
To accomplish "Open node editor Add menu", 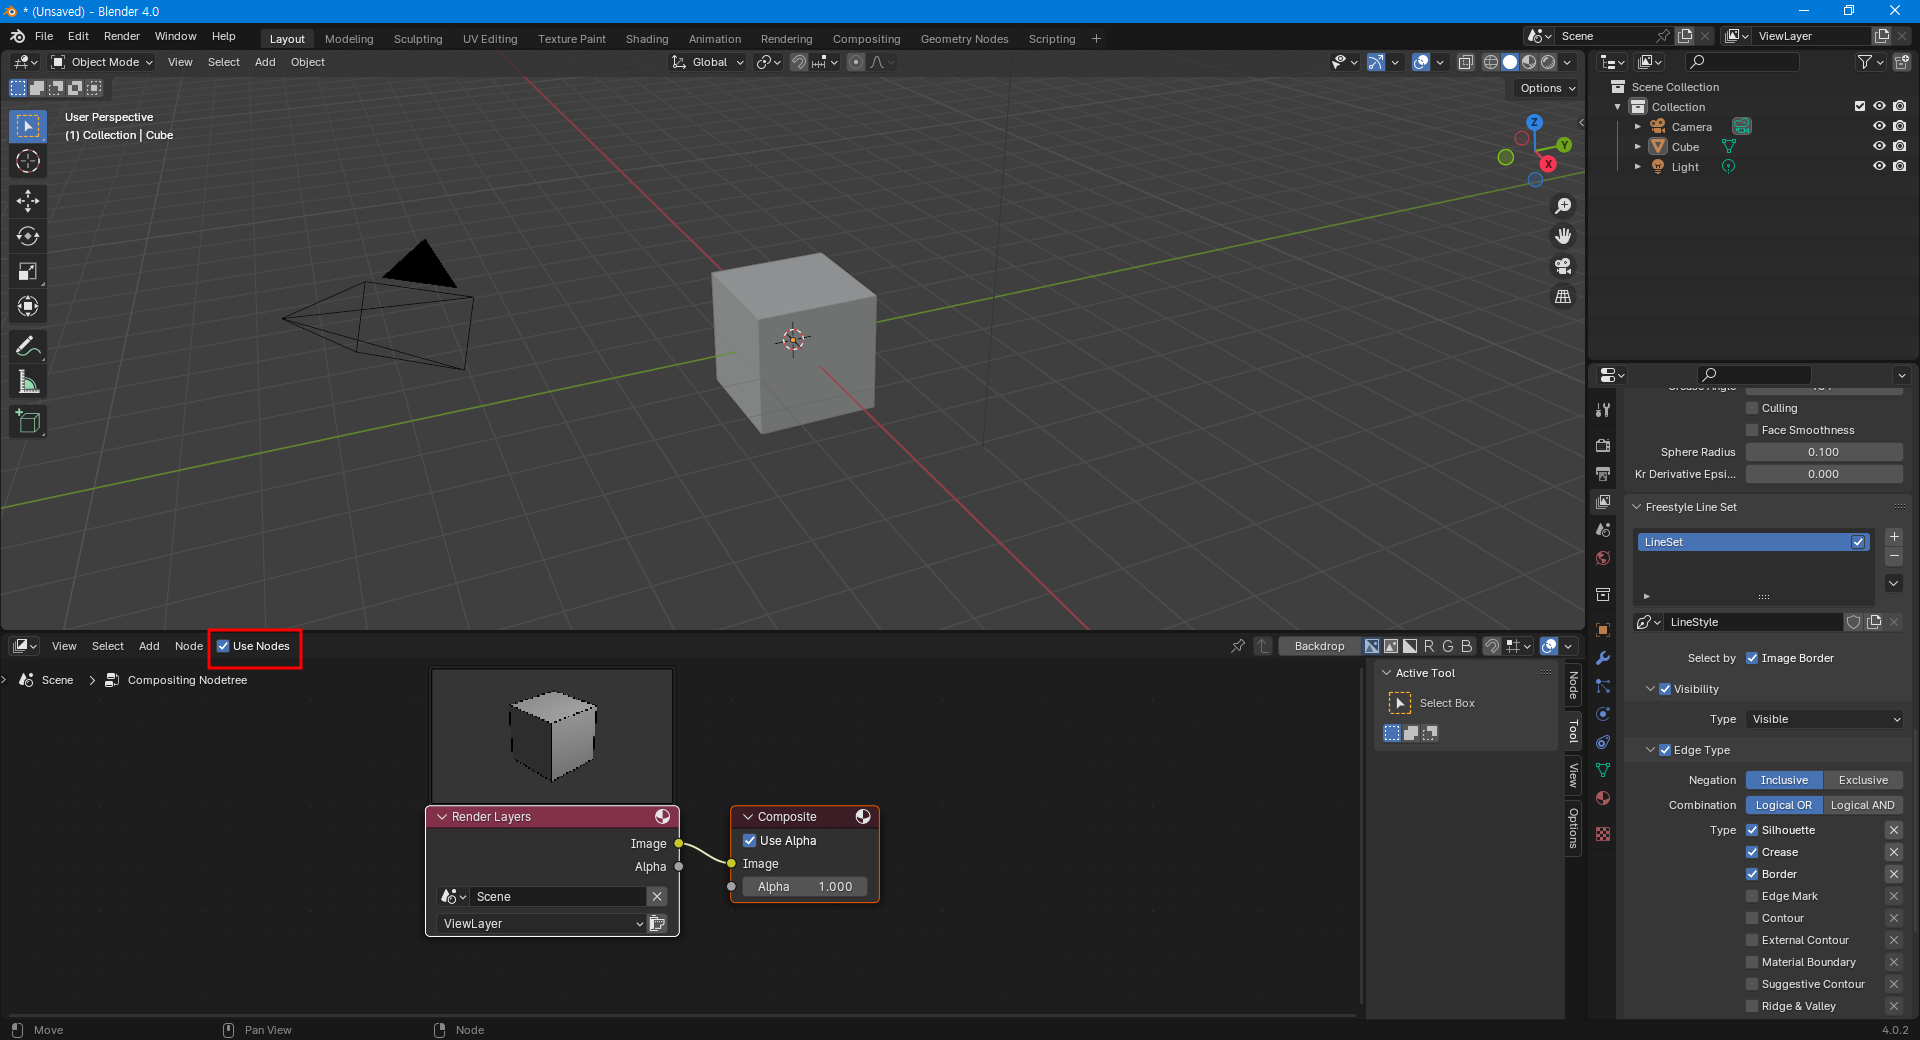I will click(x=149, y=646).
